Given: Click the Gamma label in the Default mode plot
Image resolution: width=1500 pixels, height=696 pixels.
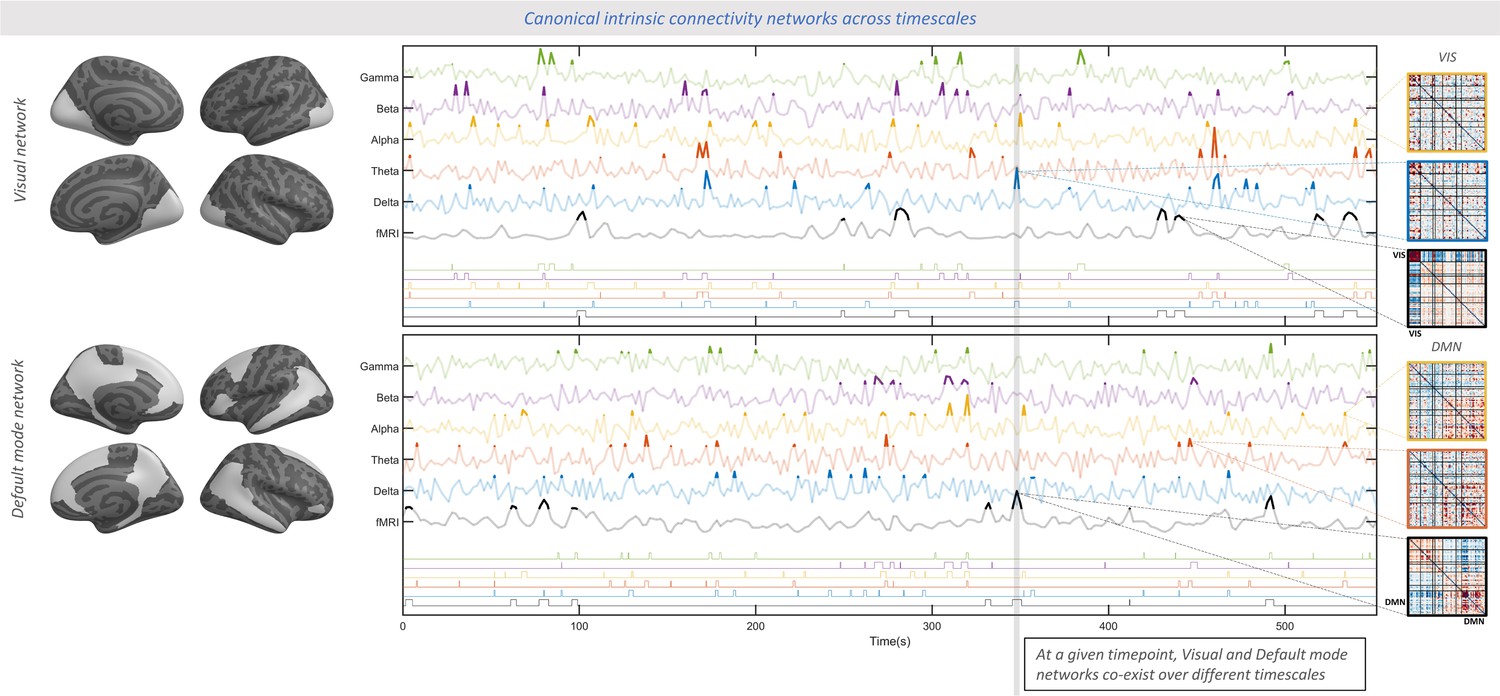Looking at the screenshot, I should [x=380, y=366].
